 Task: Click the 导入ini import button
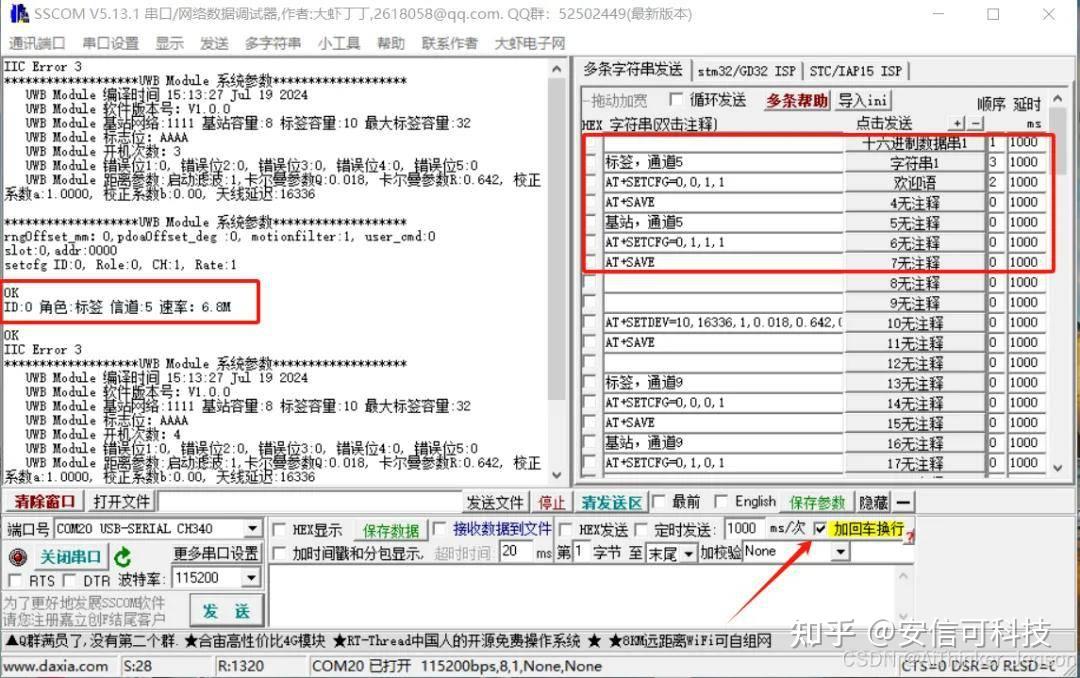click(861, 100)
